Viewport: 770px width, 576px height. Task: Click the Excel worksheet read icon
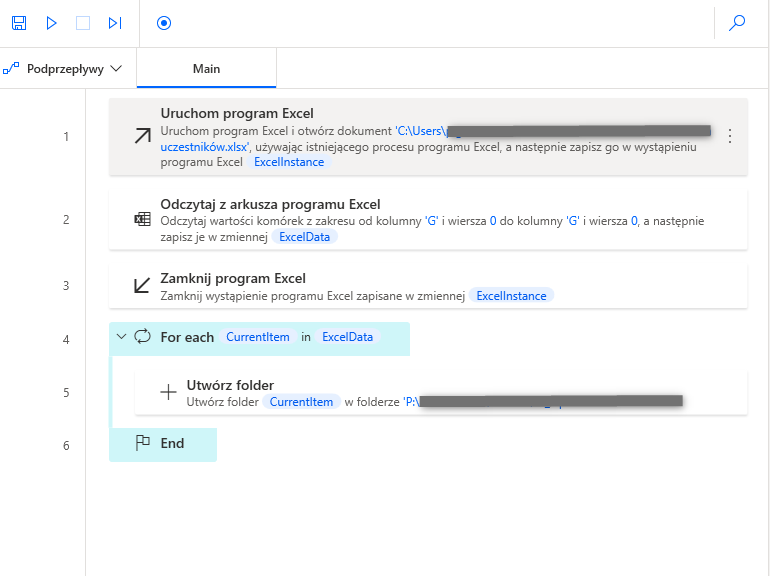click(142, 220)
